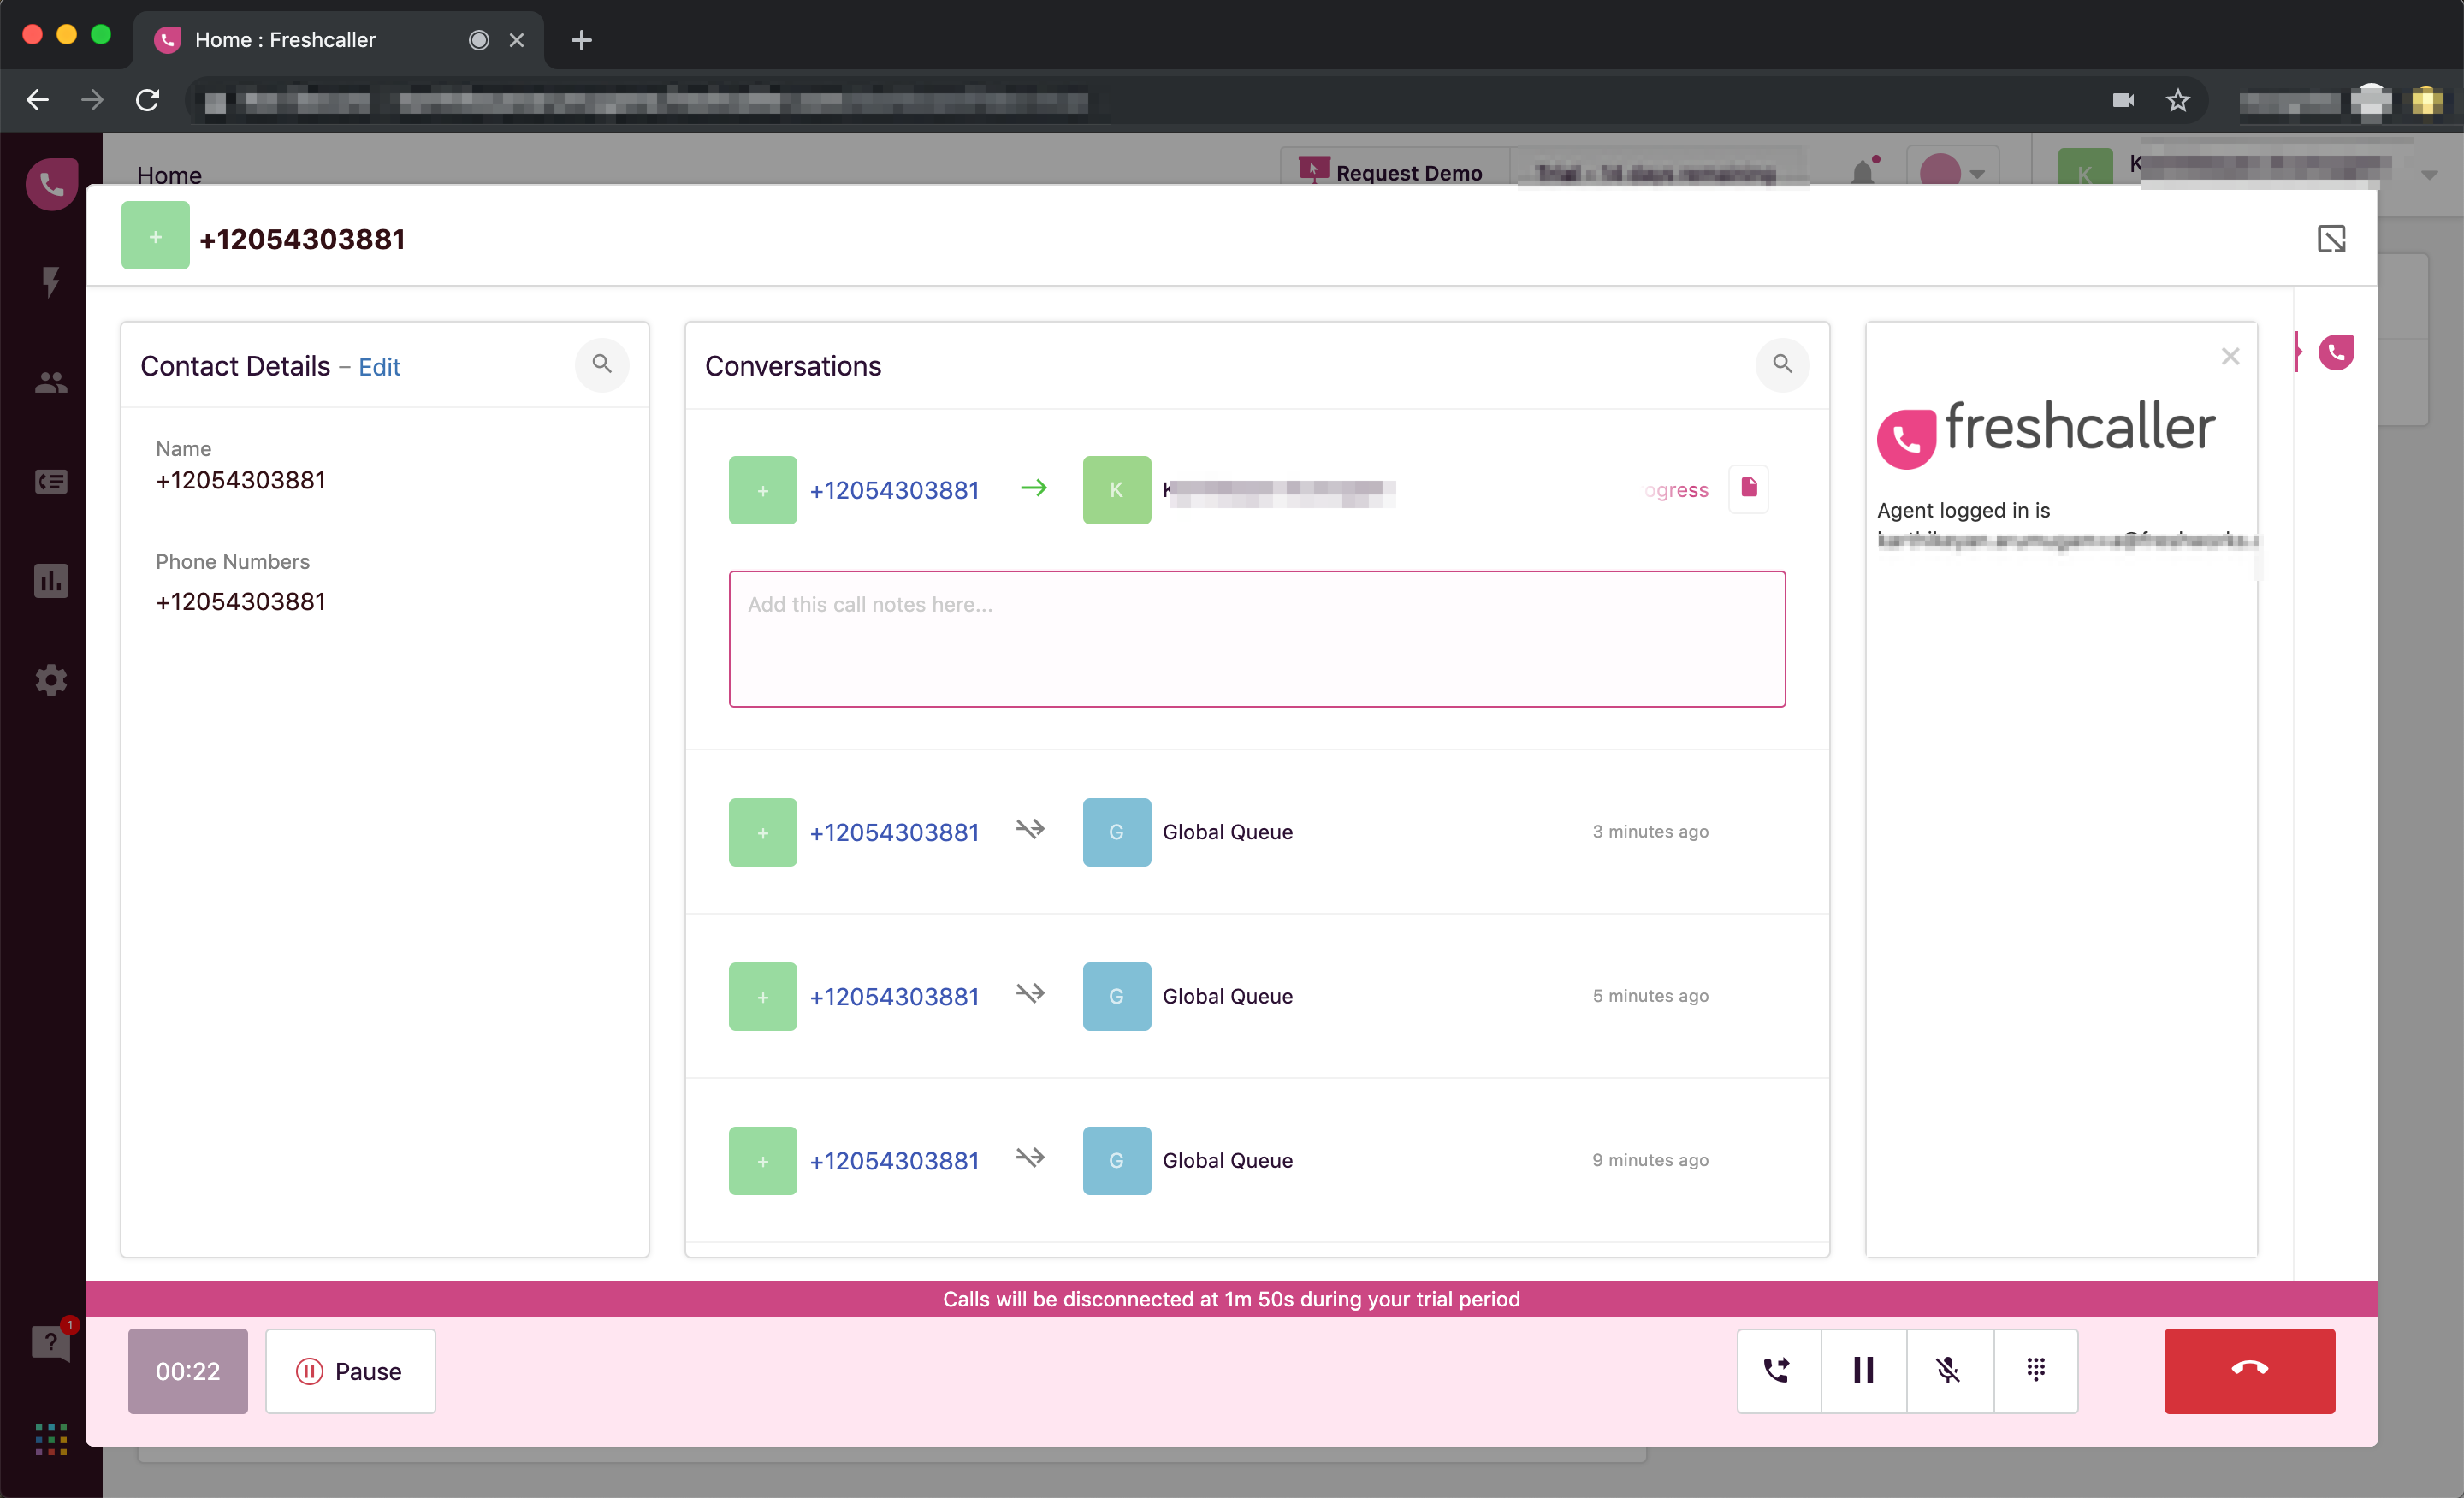This screenshot has height=1498, width=2464.
Task: Open the notifications bell icon
Action: [1862, 172]
